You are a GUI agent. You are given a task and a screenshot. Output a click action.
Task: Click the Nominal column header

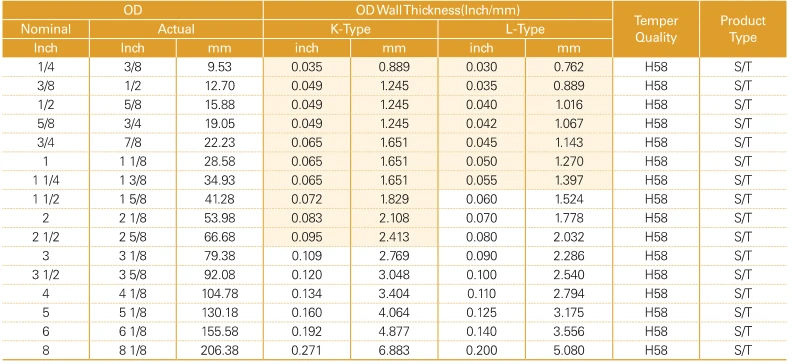coord(45,29)
